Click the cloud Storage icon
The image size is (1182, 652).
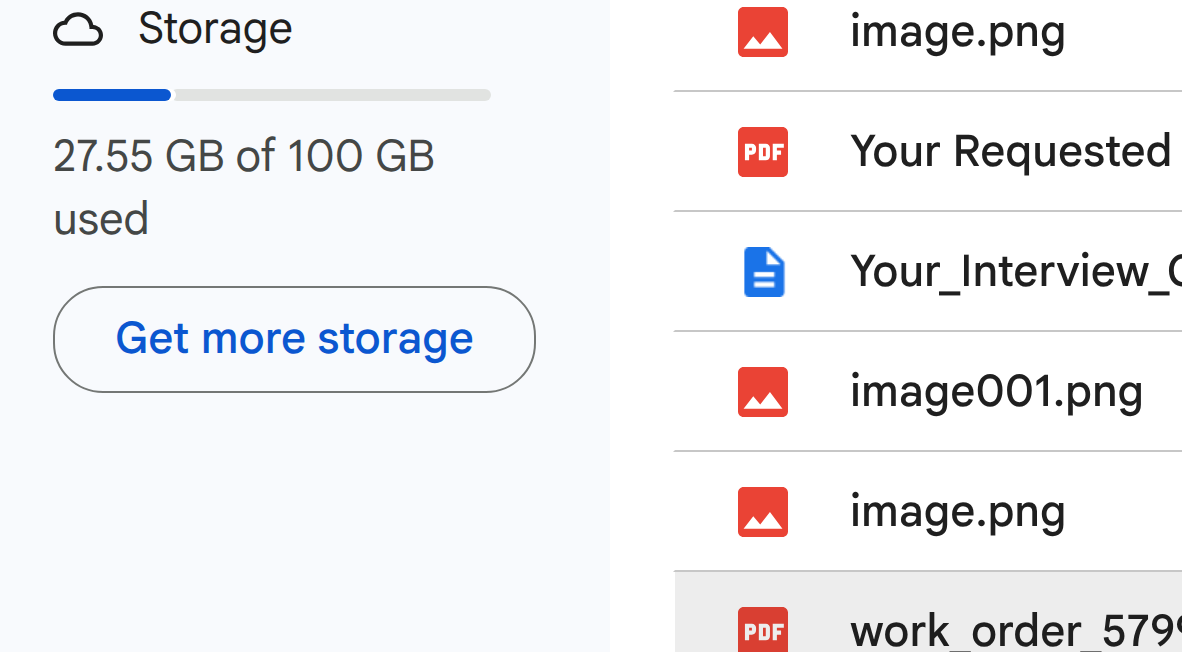click(x=78, y=31)
